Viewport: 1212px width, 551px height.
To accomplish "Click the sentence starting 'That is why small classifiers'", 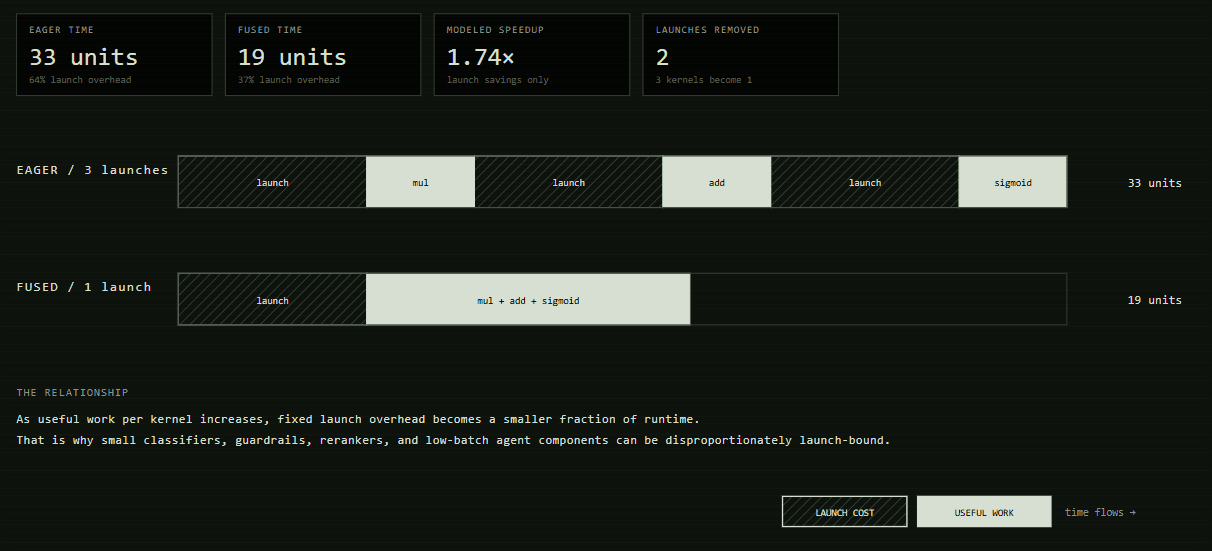I will (453, 440).
